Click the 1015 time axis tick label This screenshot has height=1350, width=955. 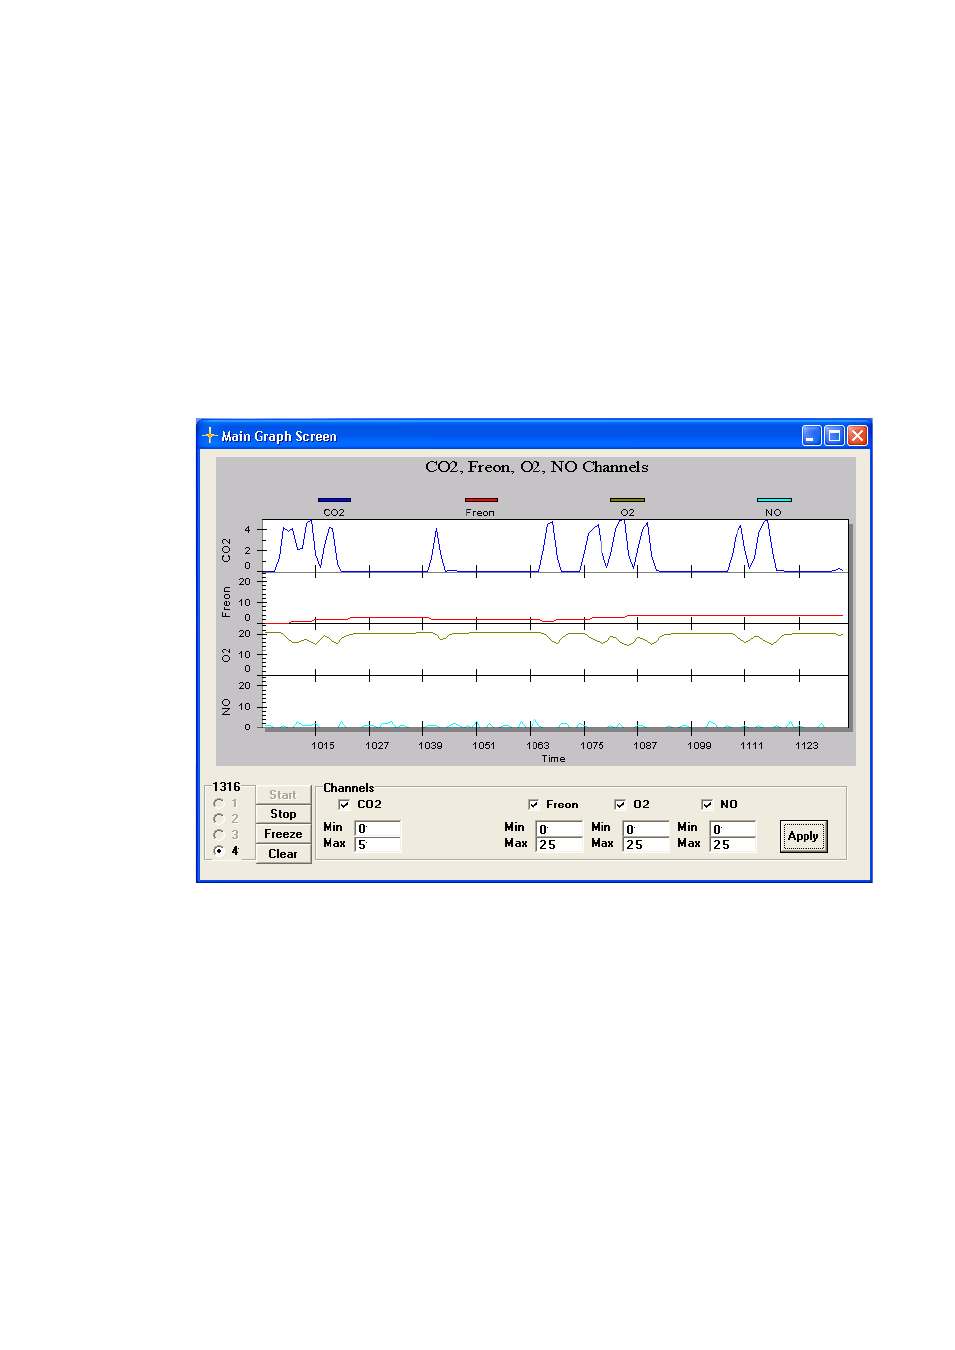pyautogui.click(x=323, y=746)
